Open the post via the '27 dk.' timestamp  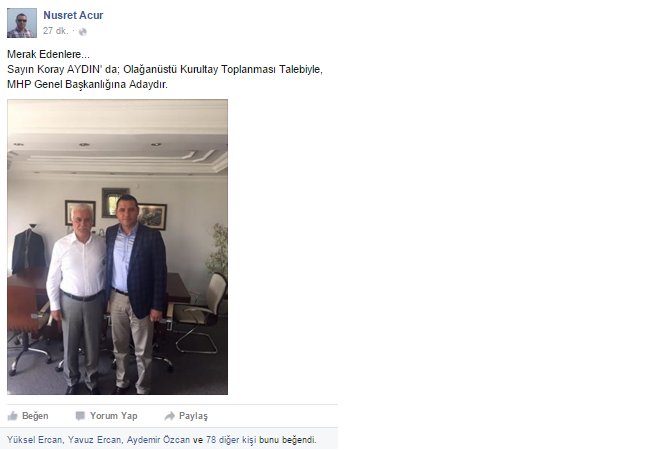pyautogui.click(x=56, y=31)
